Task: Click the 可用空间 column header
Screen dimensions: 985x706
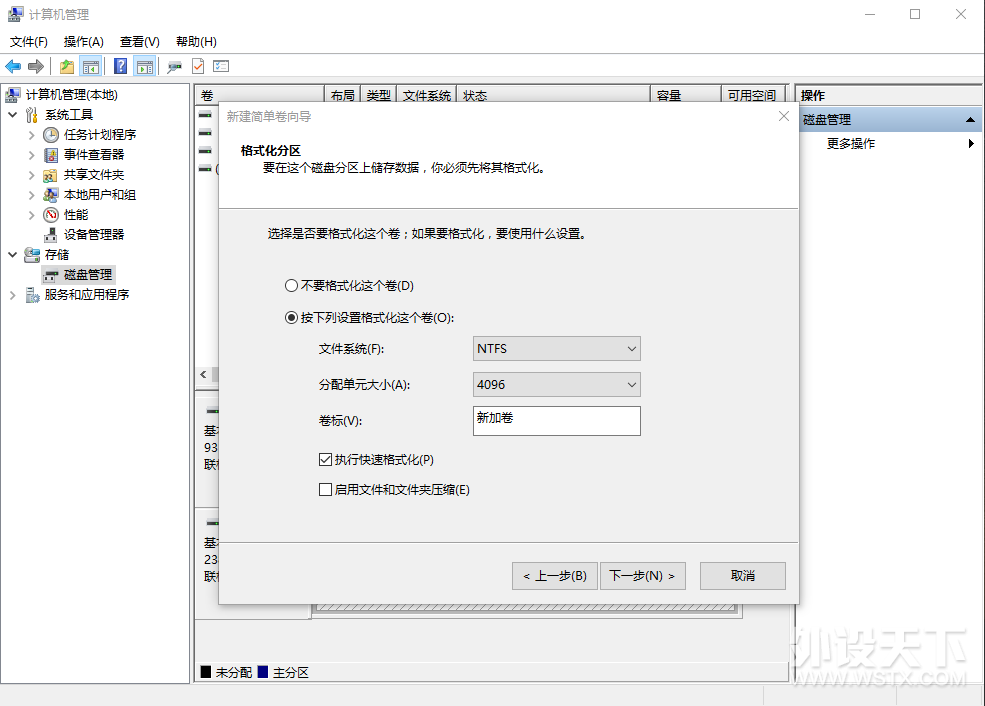Action: (753, 95)
